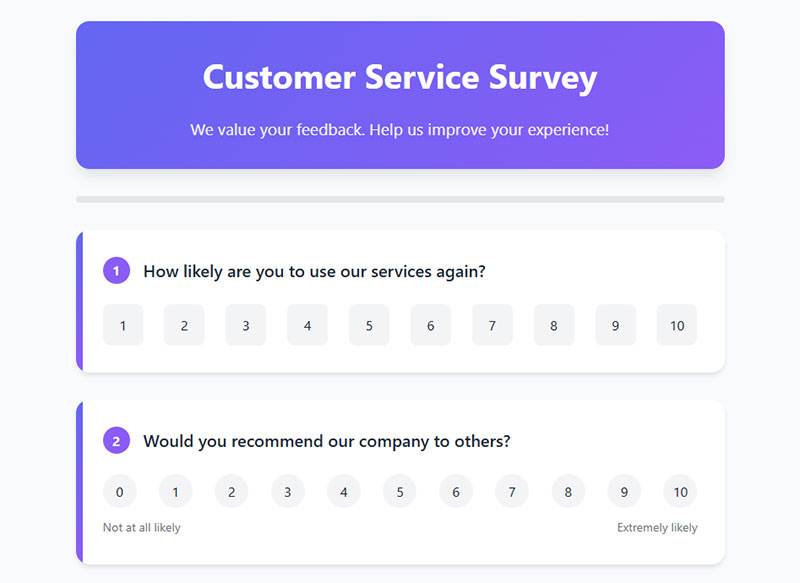The height and width of the screenshot is (583, 800).
Task: Select rating 10 for using services again
Action: point(677,325)
